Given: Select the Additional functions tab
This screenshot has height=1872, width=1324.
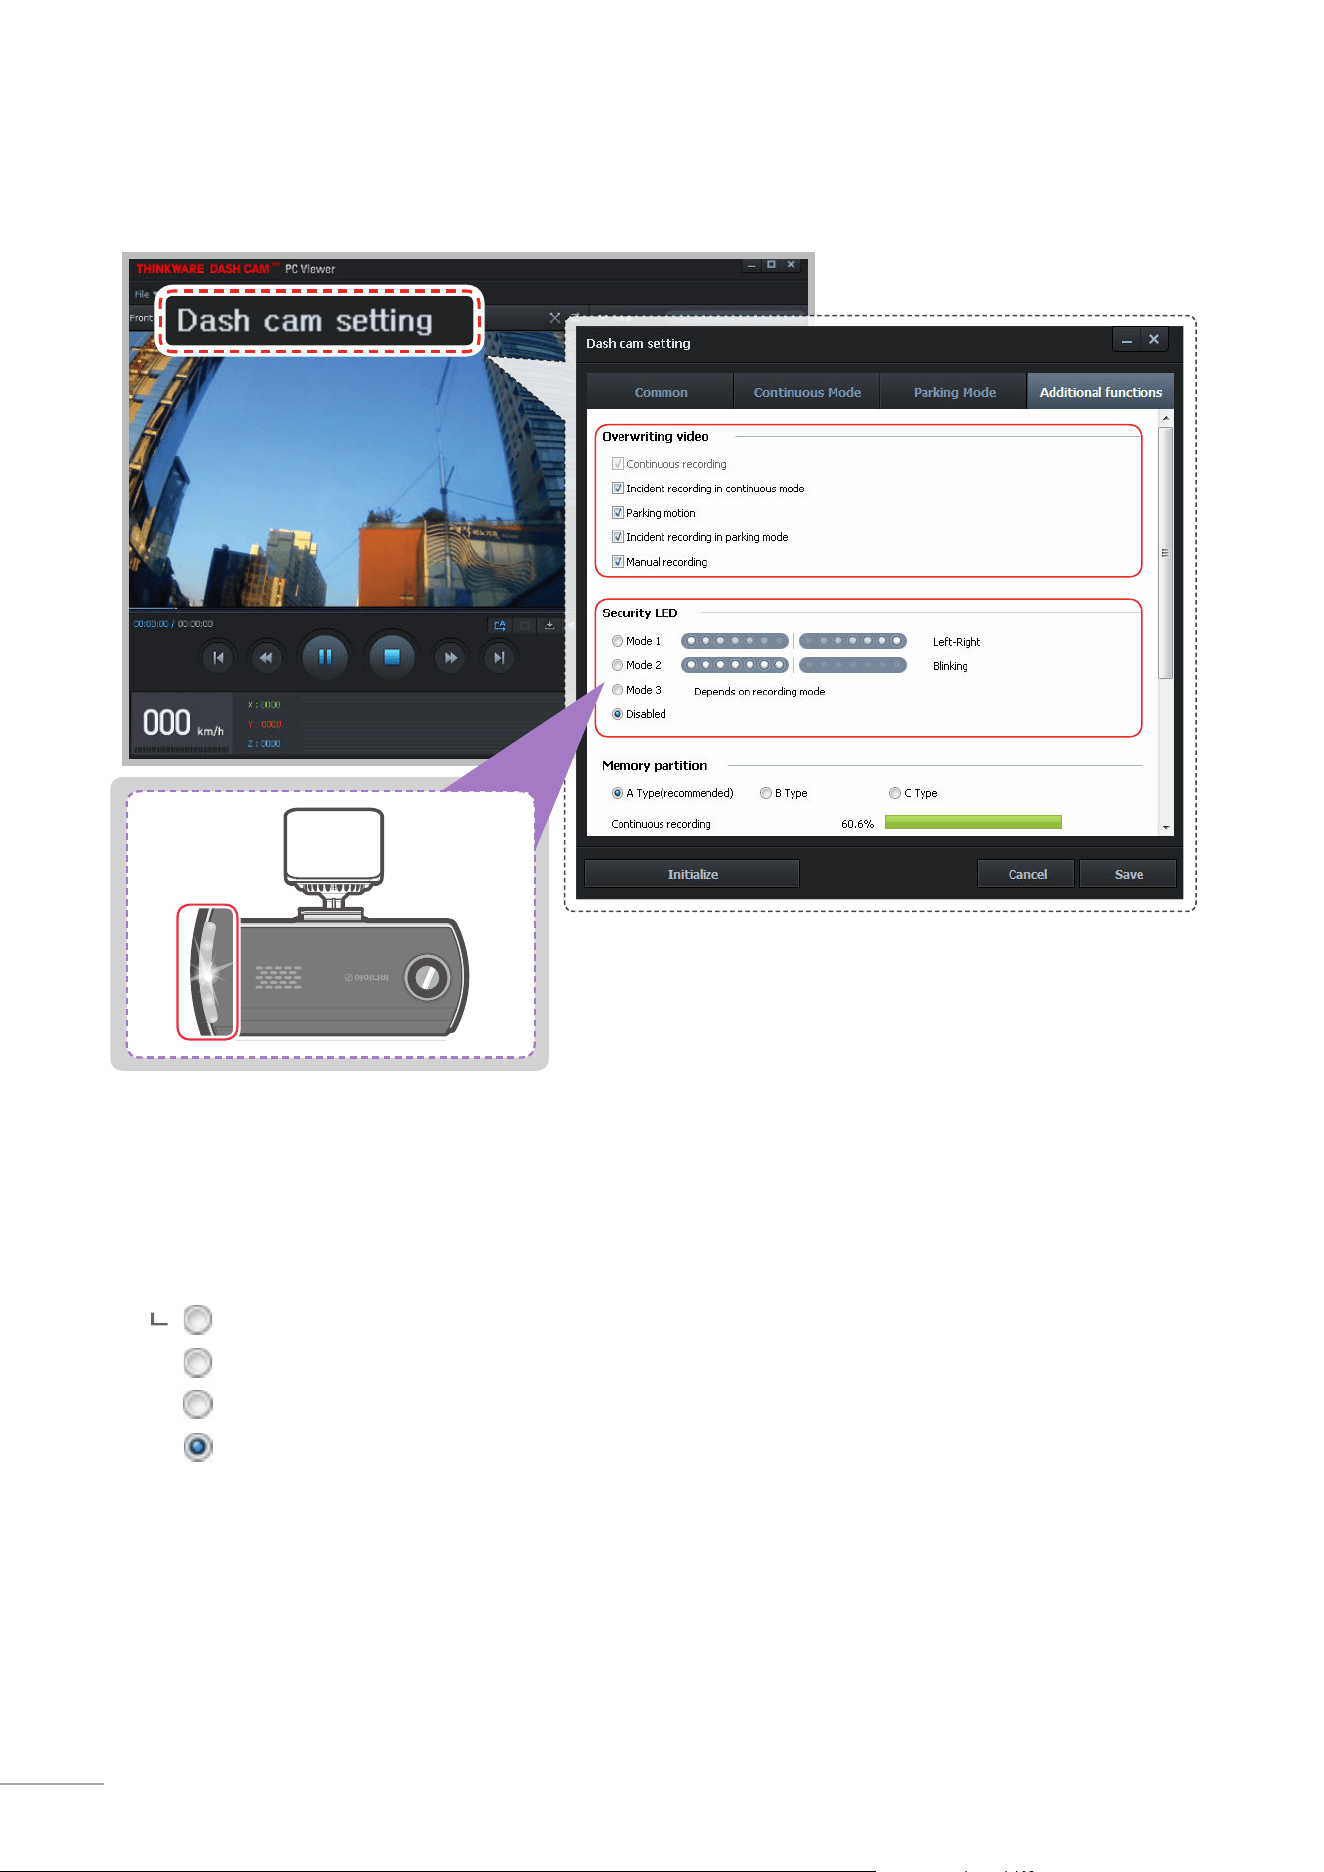Looking at the screenshot, I should (1100, 392).
